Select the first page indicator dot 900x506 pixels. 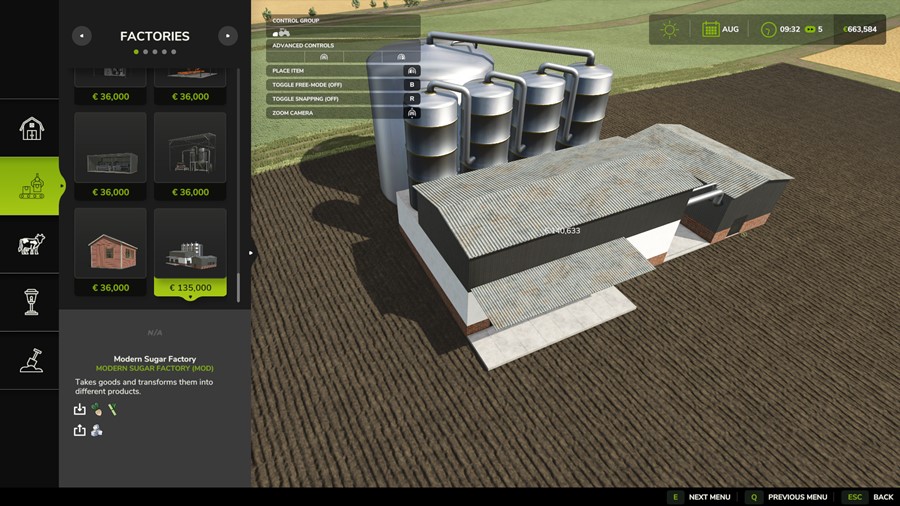(x=136, y=52)
